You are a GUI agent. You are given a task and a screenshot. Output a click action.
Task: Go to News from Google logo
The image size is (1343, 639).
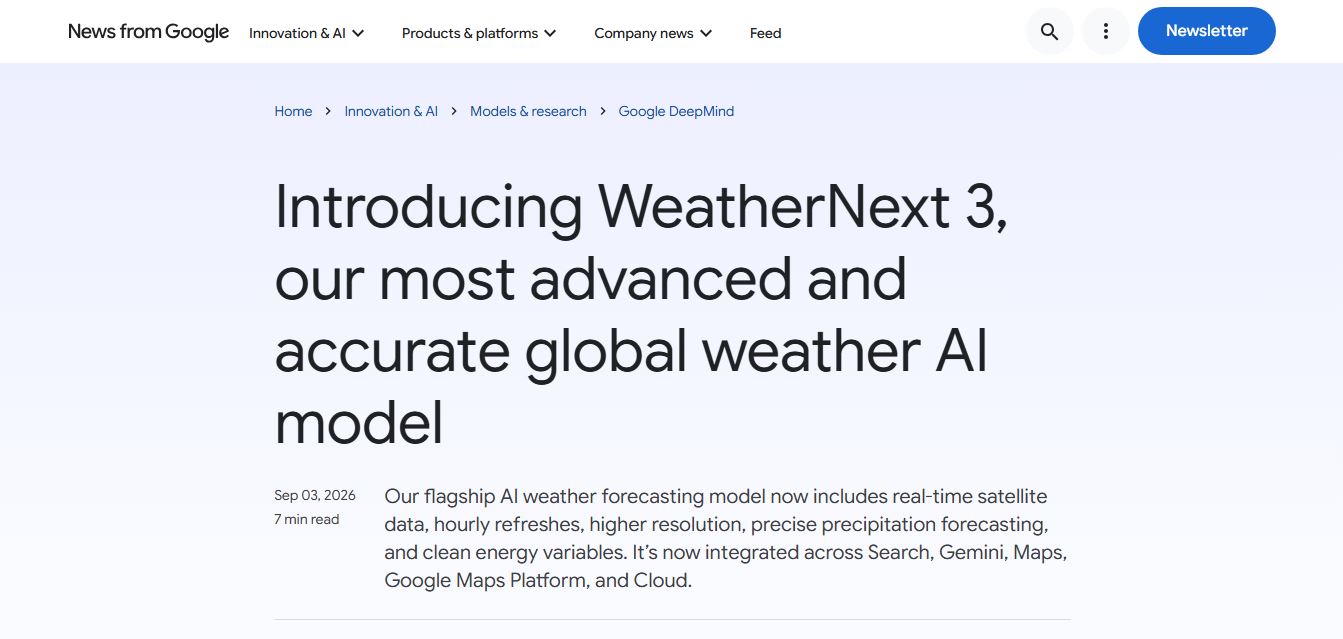click(148, 32)
